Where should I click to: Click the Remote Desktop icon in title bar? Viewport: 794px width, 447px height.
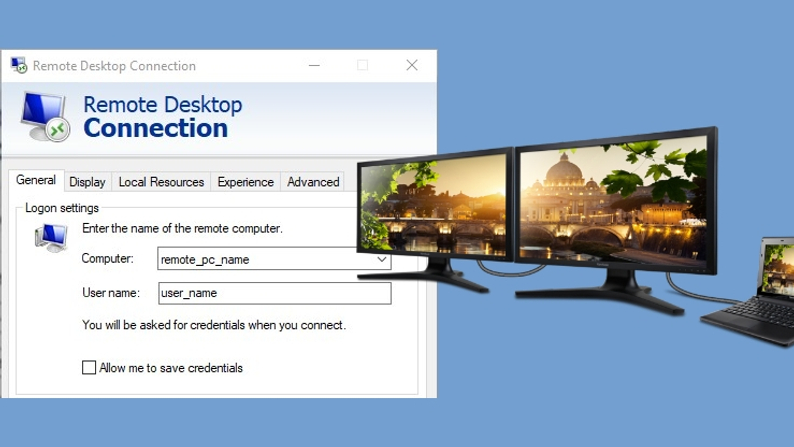pos(18,66)
